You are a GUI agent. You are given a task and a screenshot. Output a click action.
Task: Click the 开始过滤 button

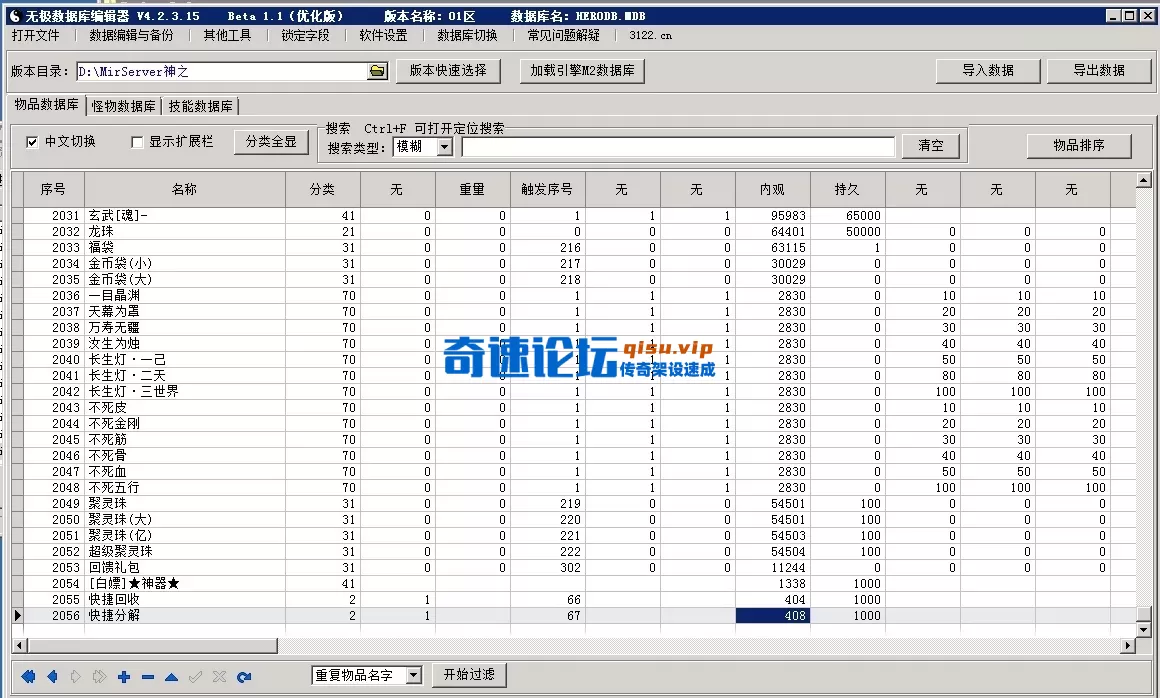click(x=469, y=674)
